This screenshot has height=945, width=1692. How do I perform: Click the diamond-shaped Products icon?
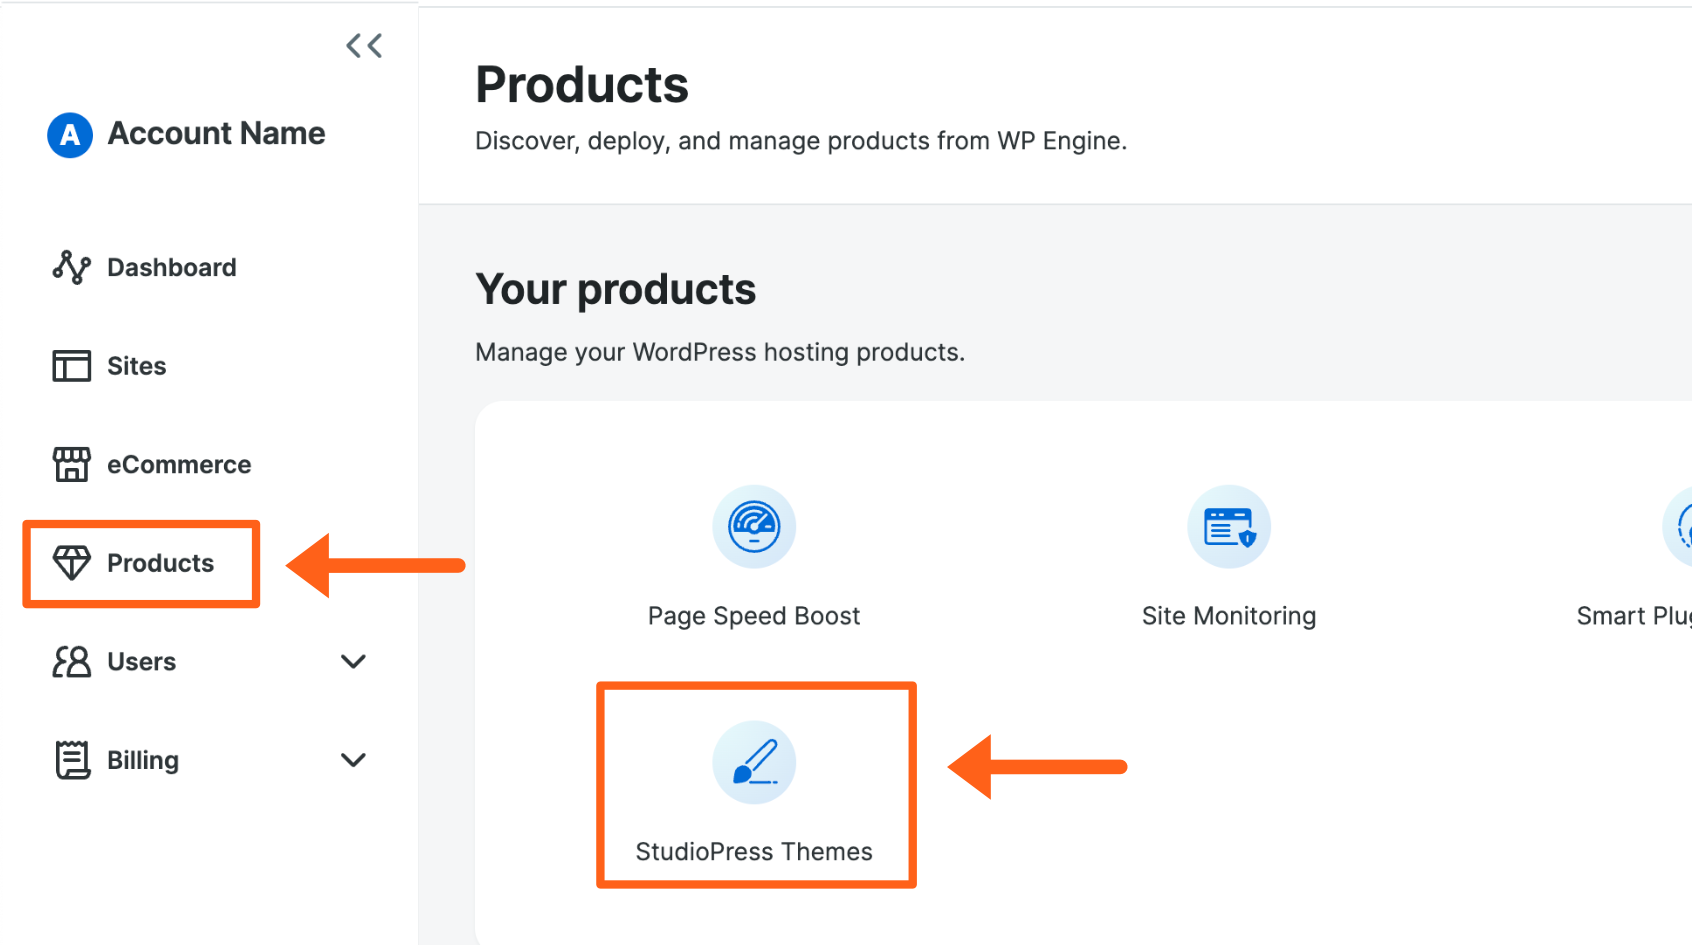tap(72, 563)
